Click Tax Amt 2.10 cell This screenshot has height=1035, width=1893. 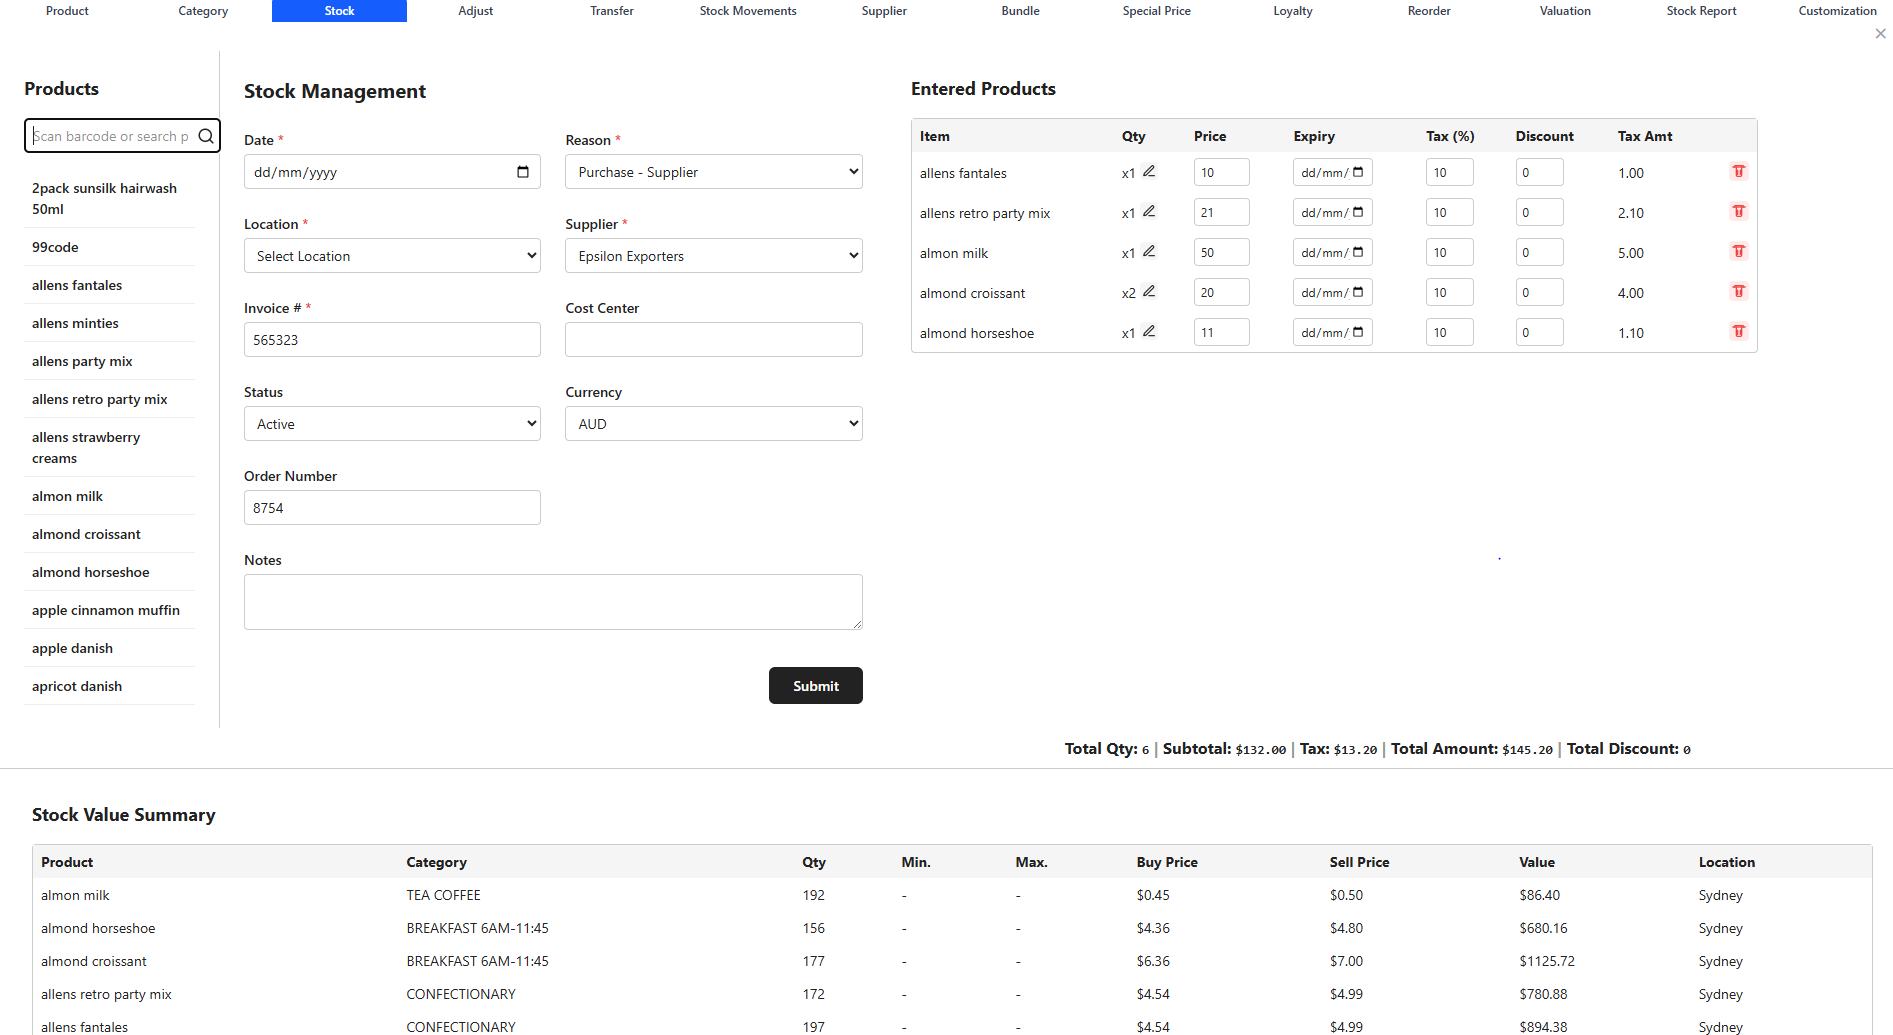pos(1631,213)
